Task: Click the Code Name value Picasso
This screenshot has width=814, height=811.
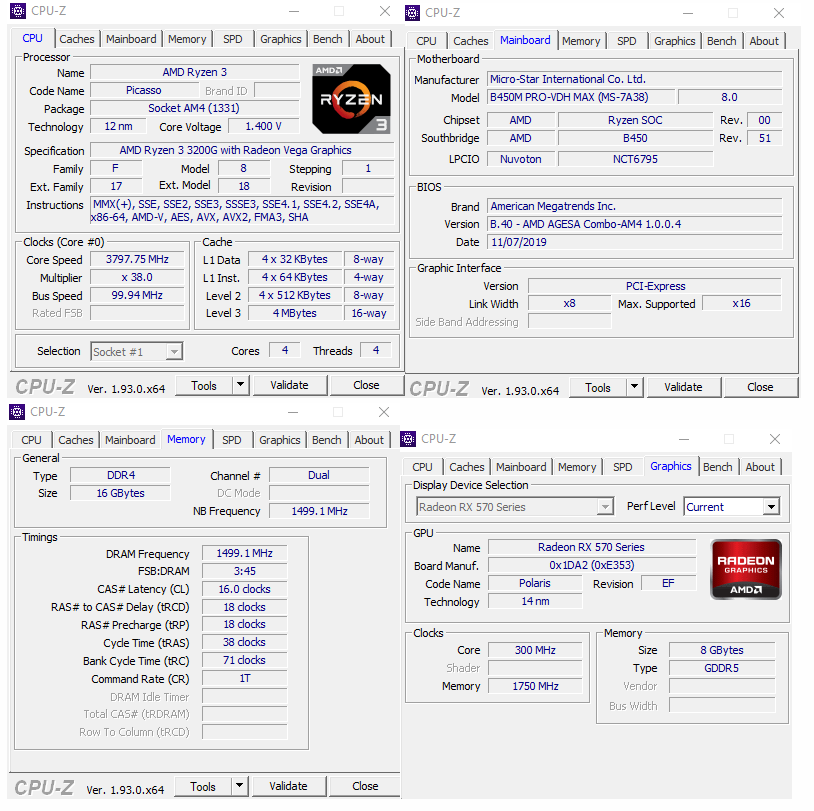Action: click(x=143, y=90)
